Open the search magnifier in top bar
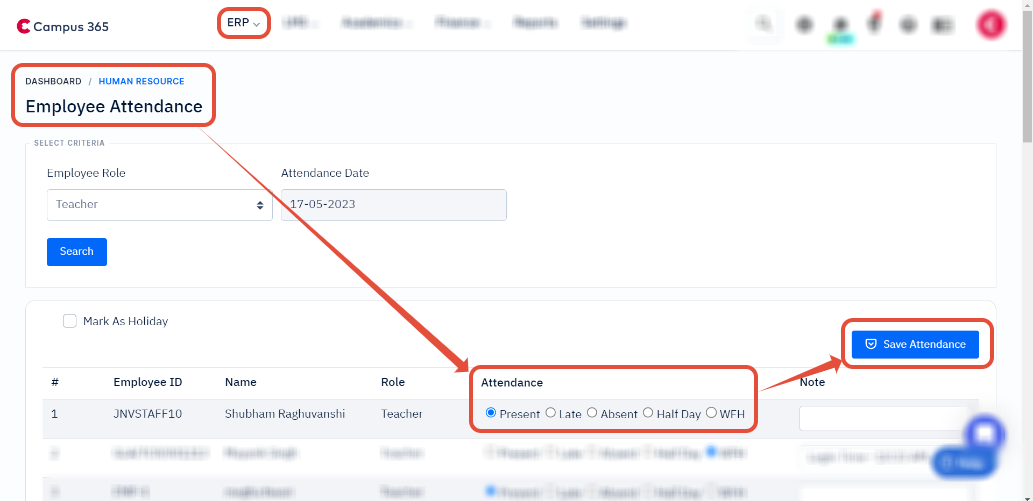The height and width of the screenshot is (501, 1033). 764,24
